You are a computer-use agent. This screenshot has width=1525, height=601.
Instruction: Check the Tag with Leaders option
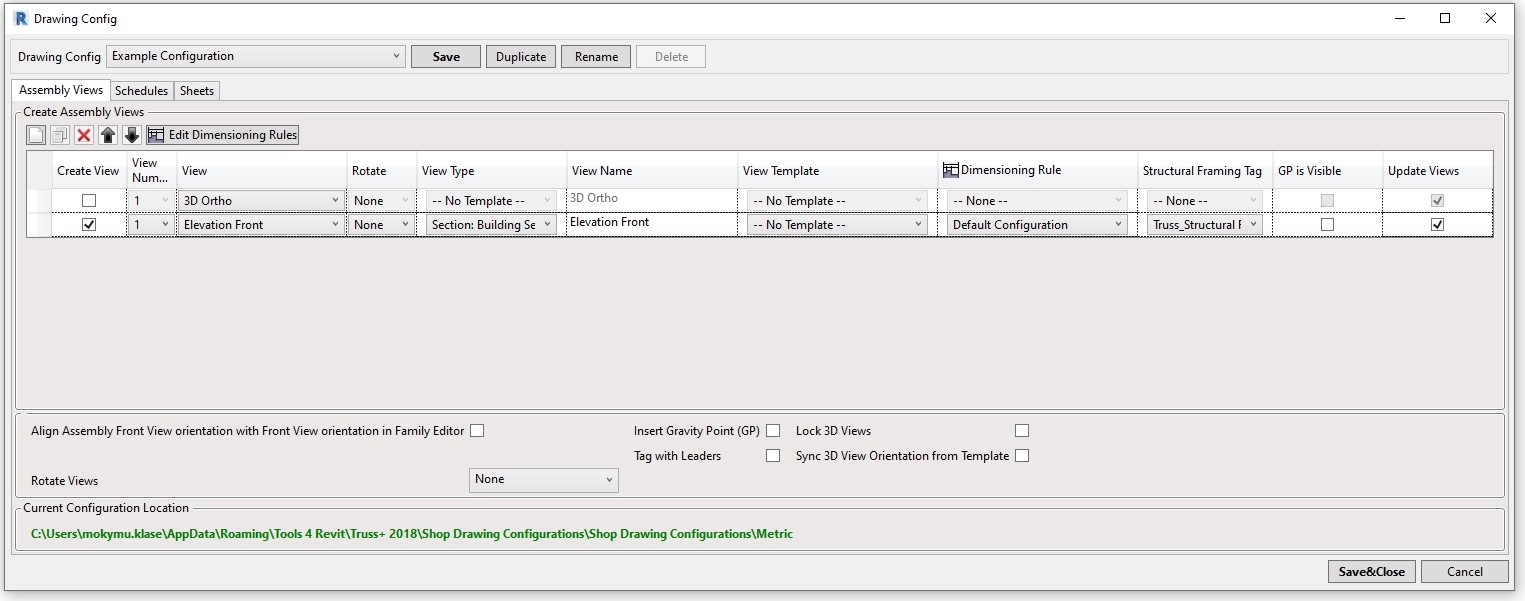click(x=773, y=456)
